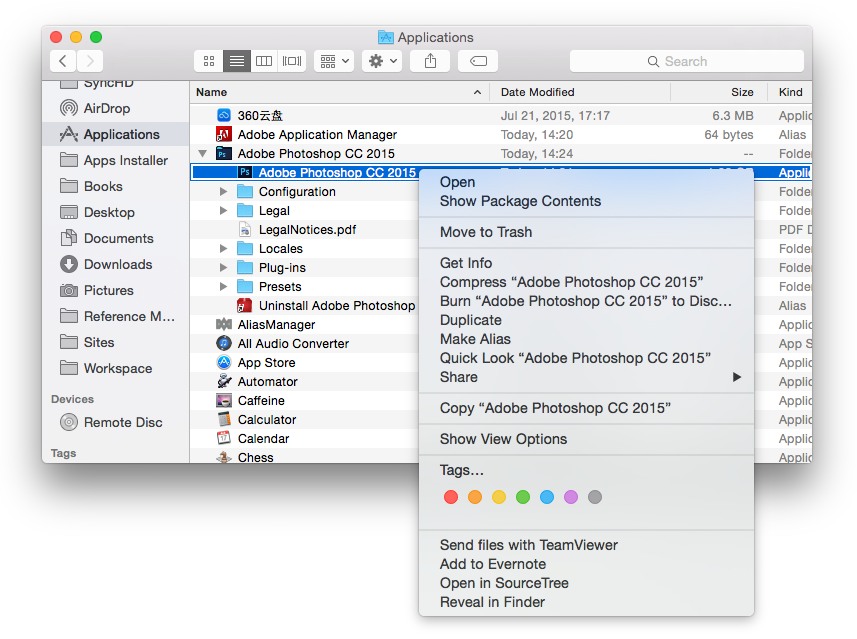Collapse the Adobe Photoshop CC 2015 folder
Screen dimensions: 857x639
[203, 154]
